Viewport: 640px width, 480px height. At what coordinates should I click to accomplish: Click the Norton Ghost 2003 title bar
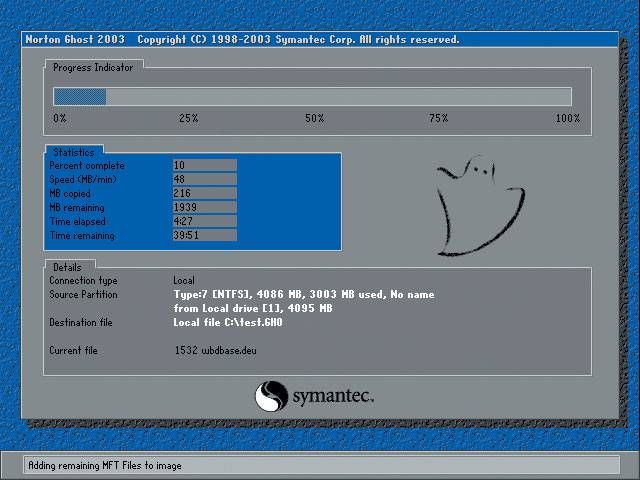coord(240,40)
